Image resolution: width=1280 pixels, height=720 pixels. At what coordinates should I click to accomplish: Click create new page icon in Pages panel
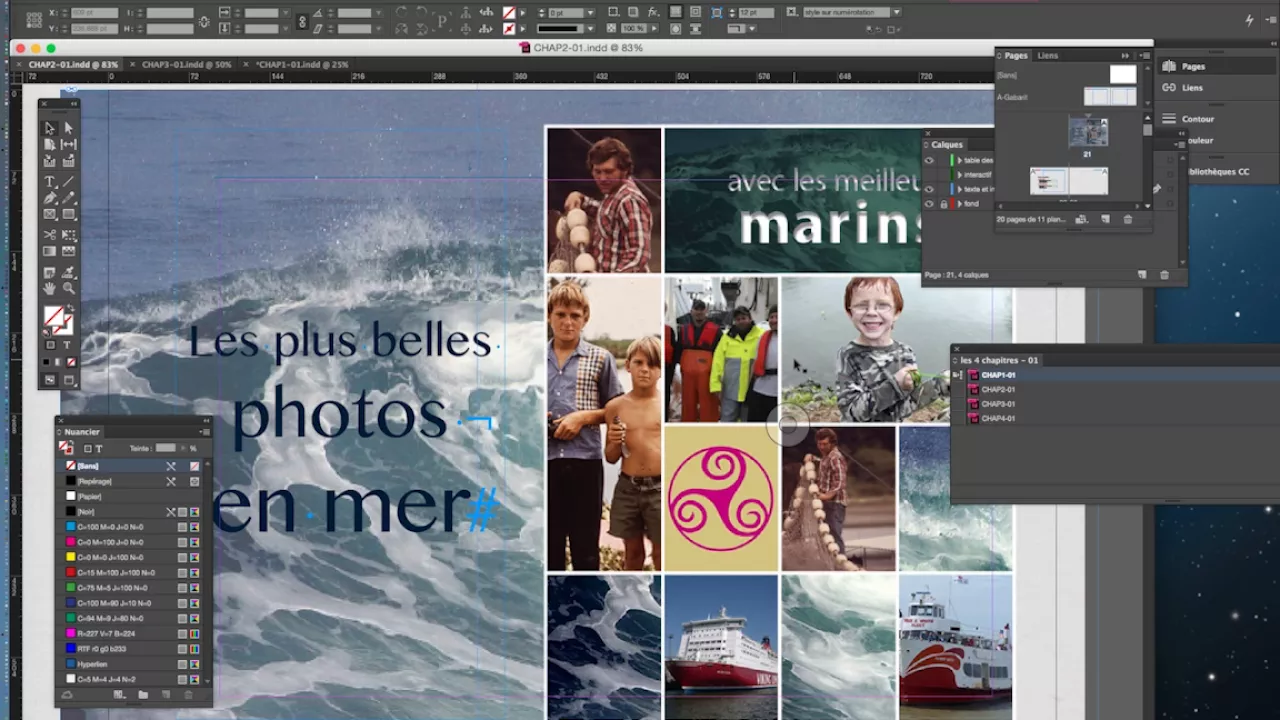click(1105, 219)
